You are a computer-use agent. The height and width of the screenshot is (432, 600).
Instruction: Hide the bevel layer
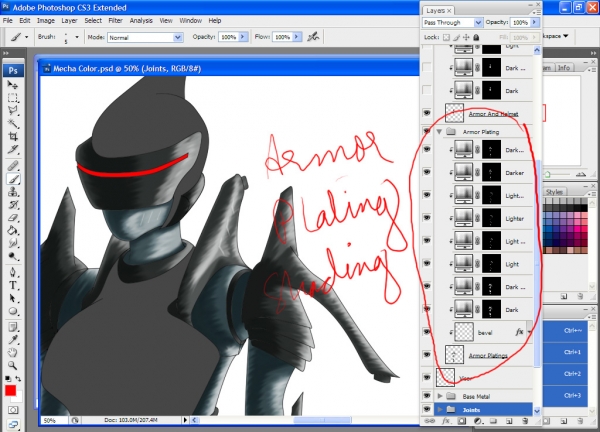427,332
